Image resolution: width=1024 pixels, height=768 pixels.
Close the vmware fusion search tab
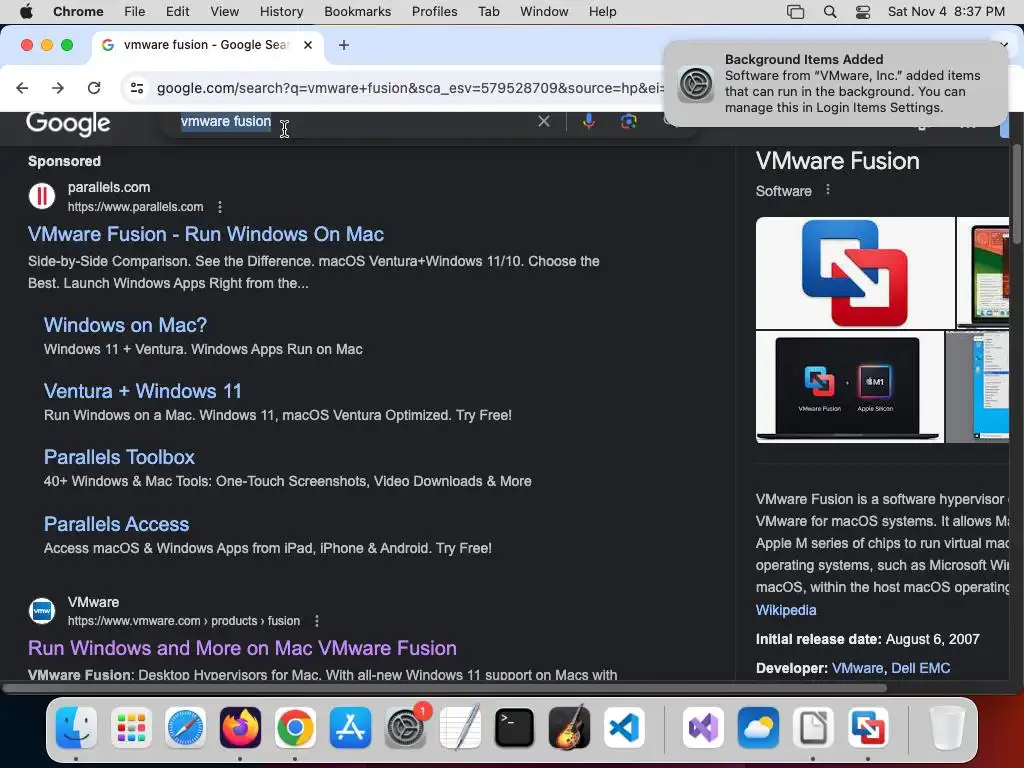click(x=308, y=45)
